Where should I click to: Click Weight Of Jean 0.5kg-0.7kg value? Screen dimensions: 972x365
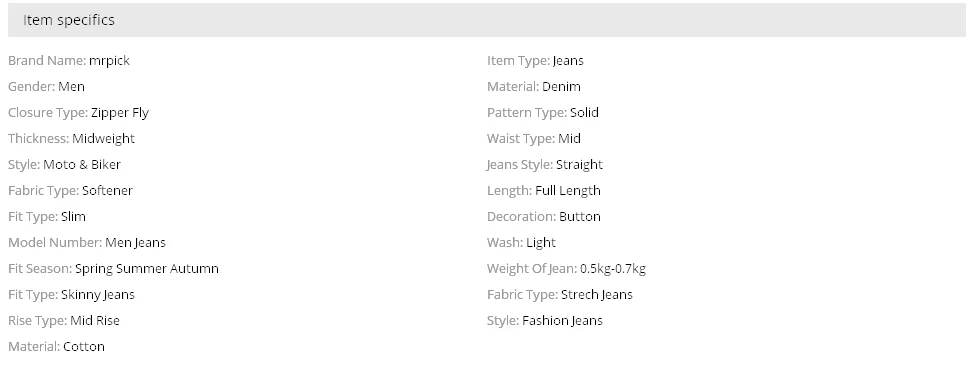[x=612, y=269]
